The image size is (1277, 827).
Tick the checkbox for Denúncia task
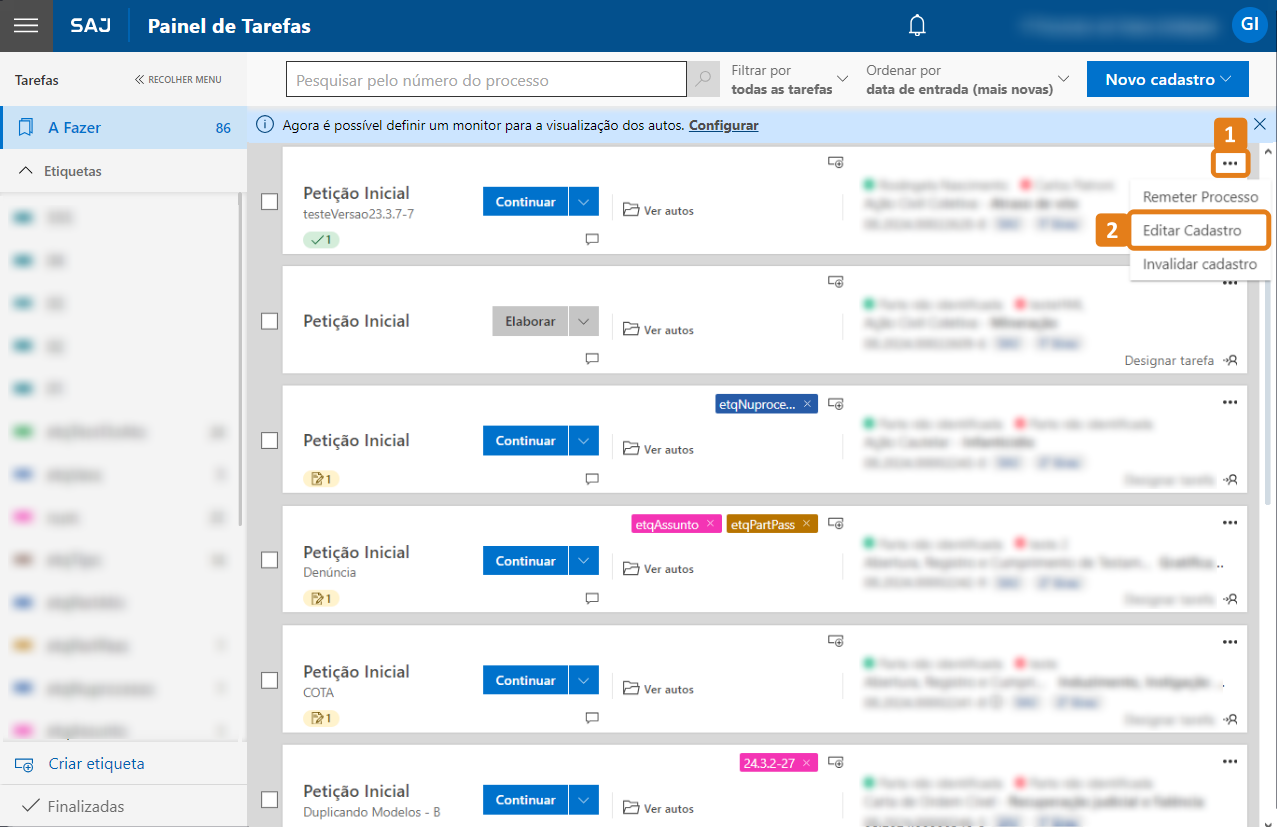(x=269, y=560)
